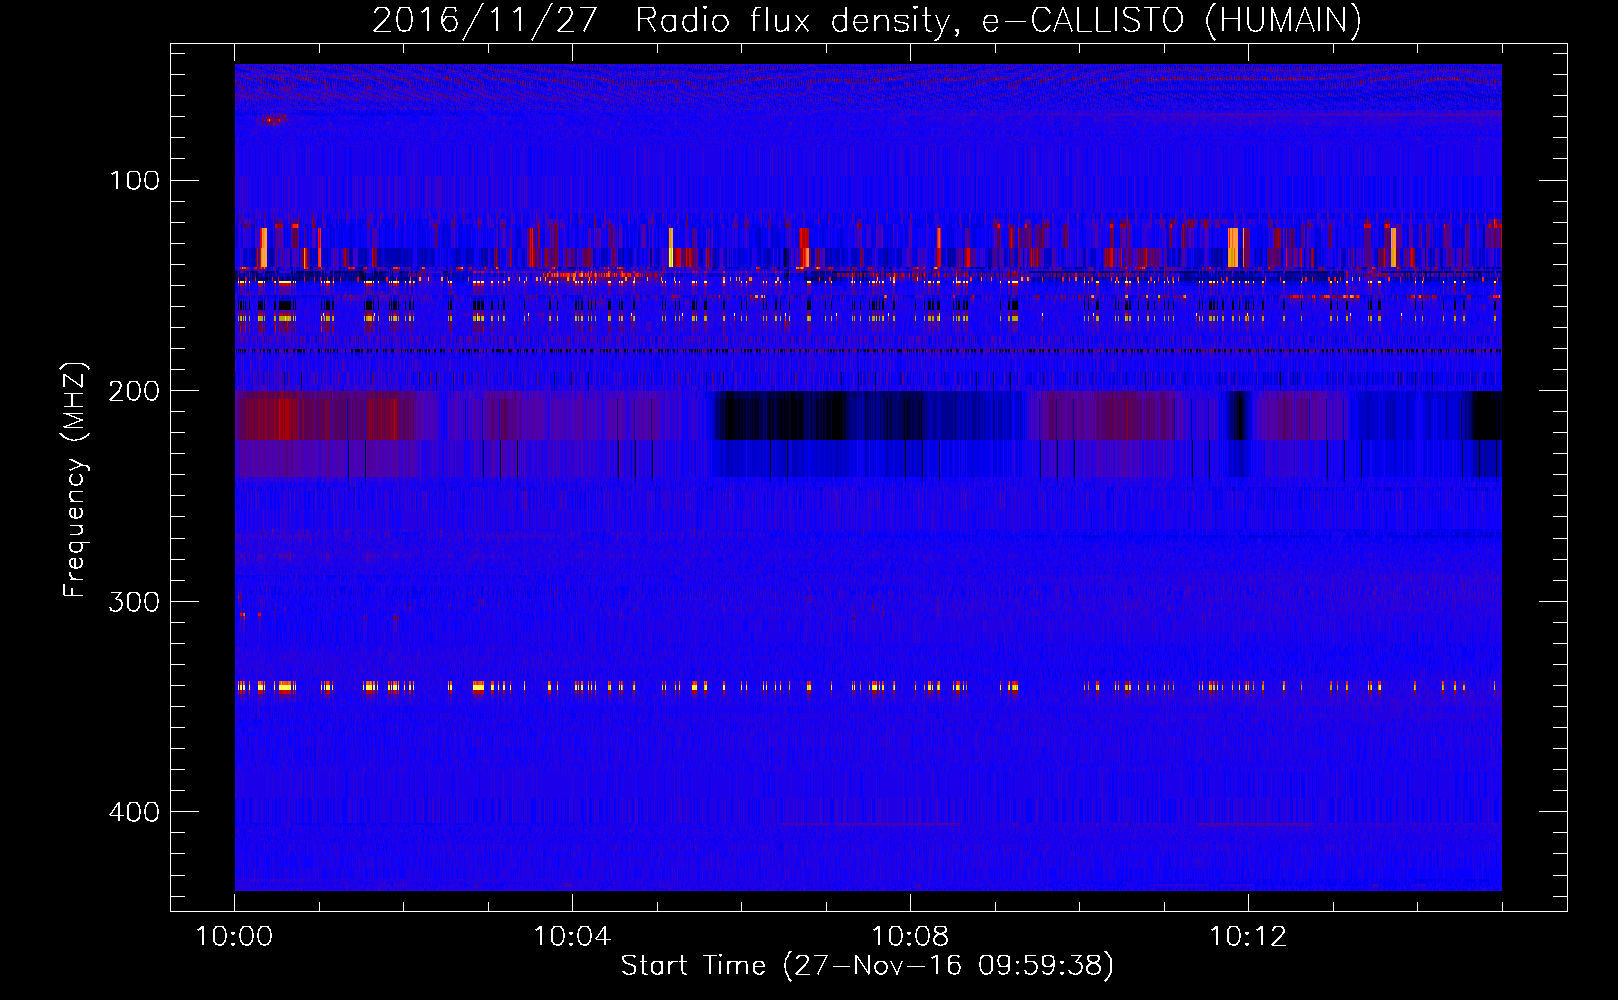Viewport: 1618px width, 1000px height.
Task: Click the e-CALLISTO (HUMAIN) title text
Action: point(1172,21)
